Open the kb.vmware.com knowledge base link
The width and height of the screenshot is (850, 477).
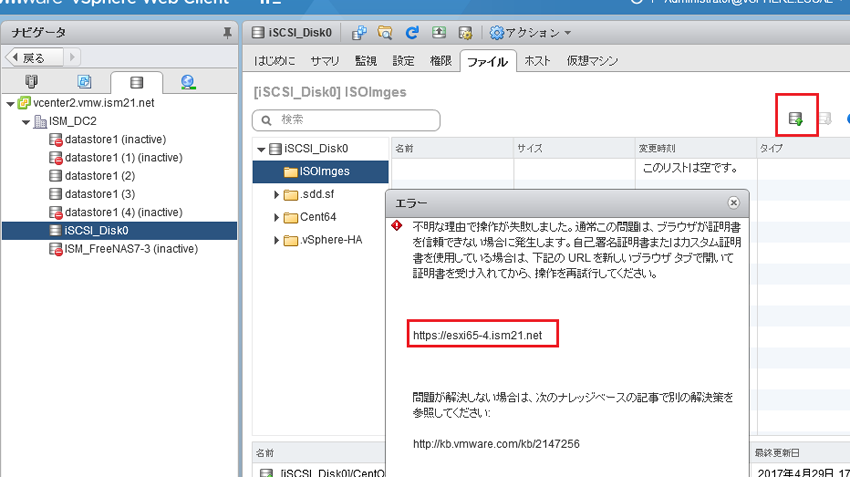coord(496,443)
